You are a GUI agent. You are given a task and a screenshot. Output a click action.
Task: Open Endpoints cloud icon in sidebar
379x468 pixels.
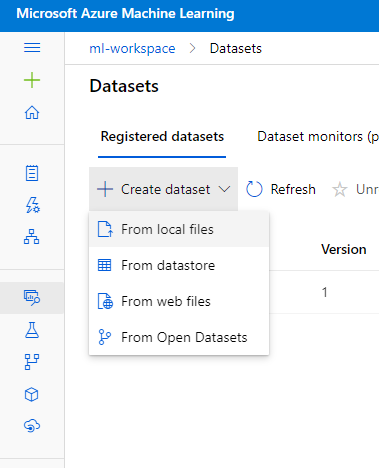[x=32, y=426]
